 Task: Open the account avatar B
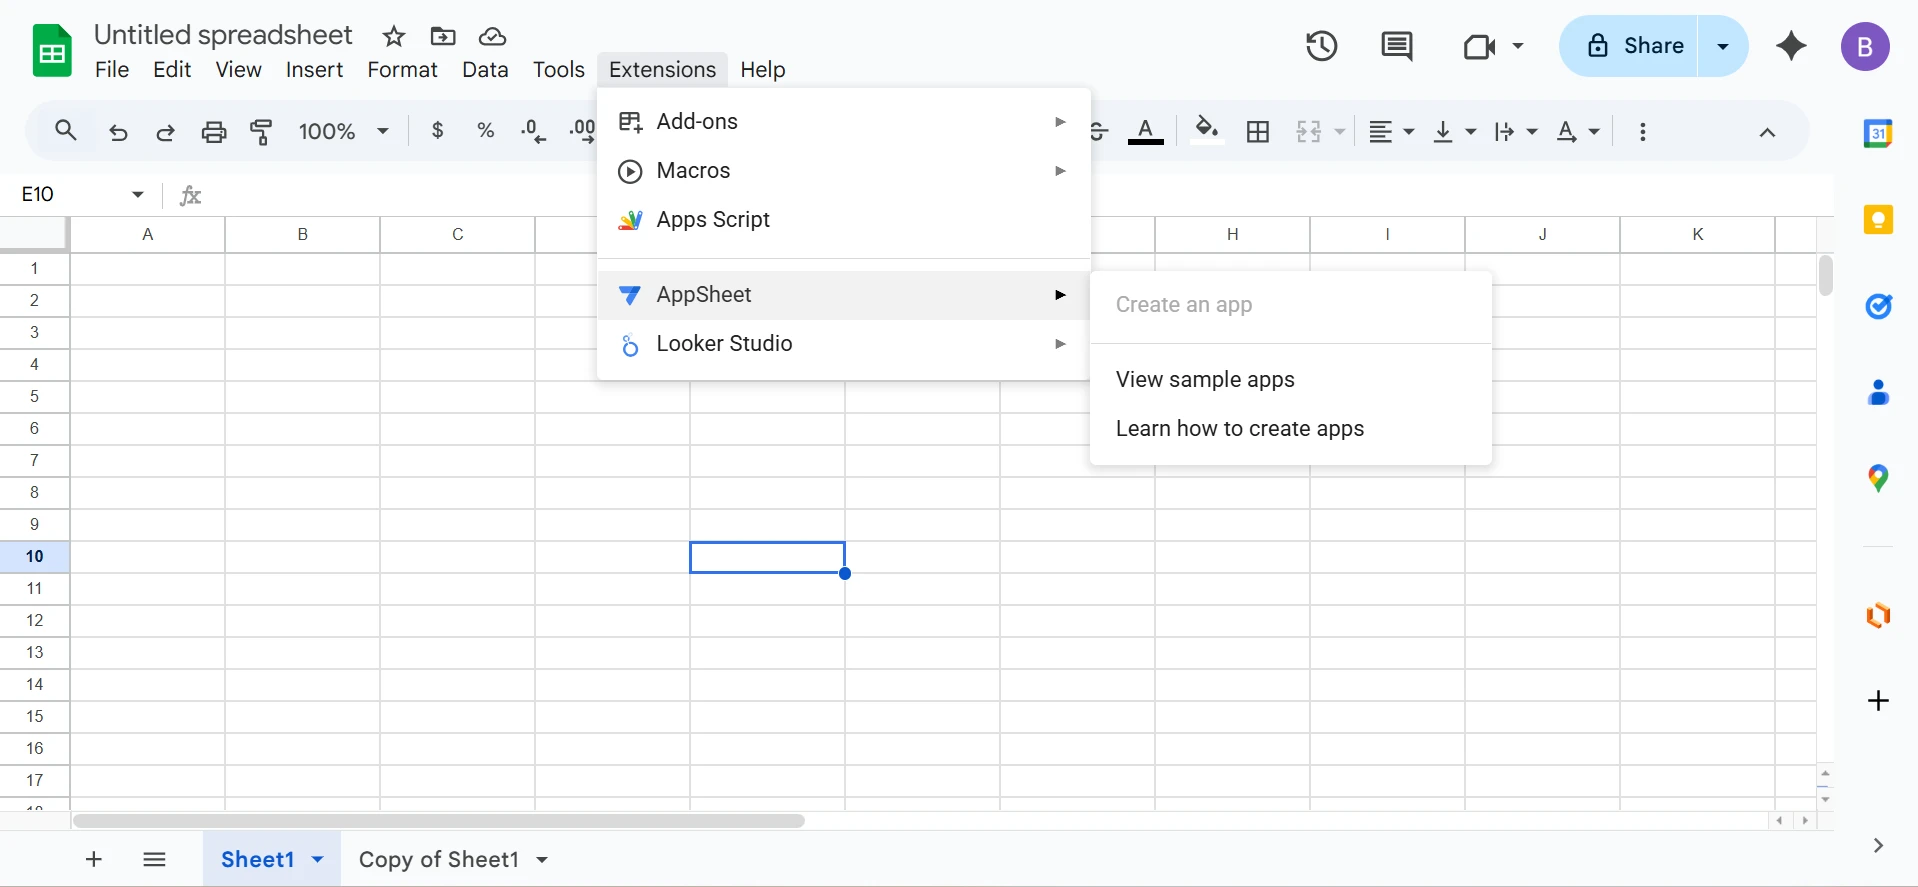1865,47
